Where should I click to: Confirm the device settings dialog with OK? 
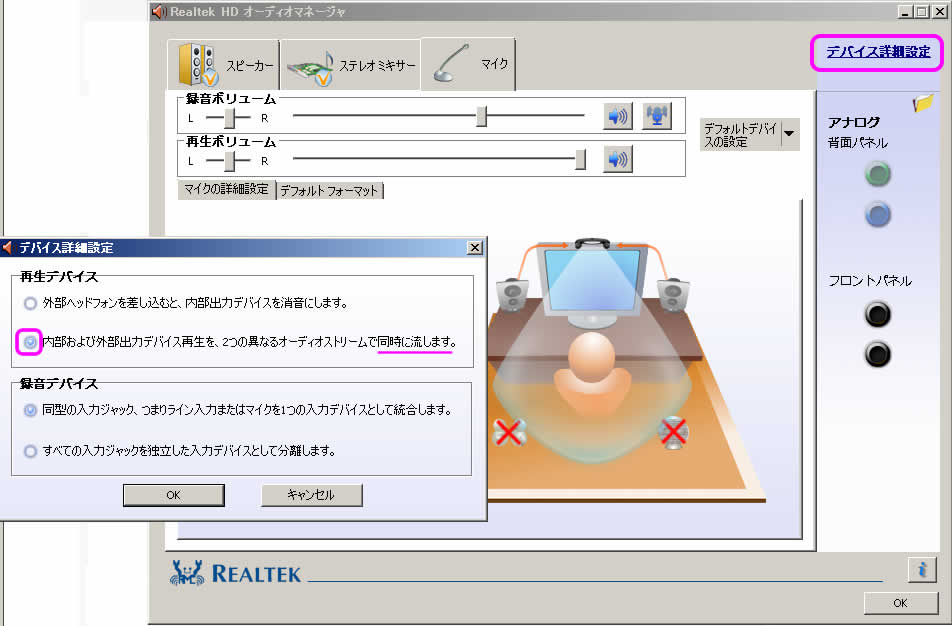tap(174, 495)
